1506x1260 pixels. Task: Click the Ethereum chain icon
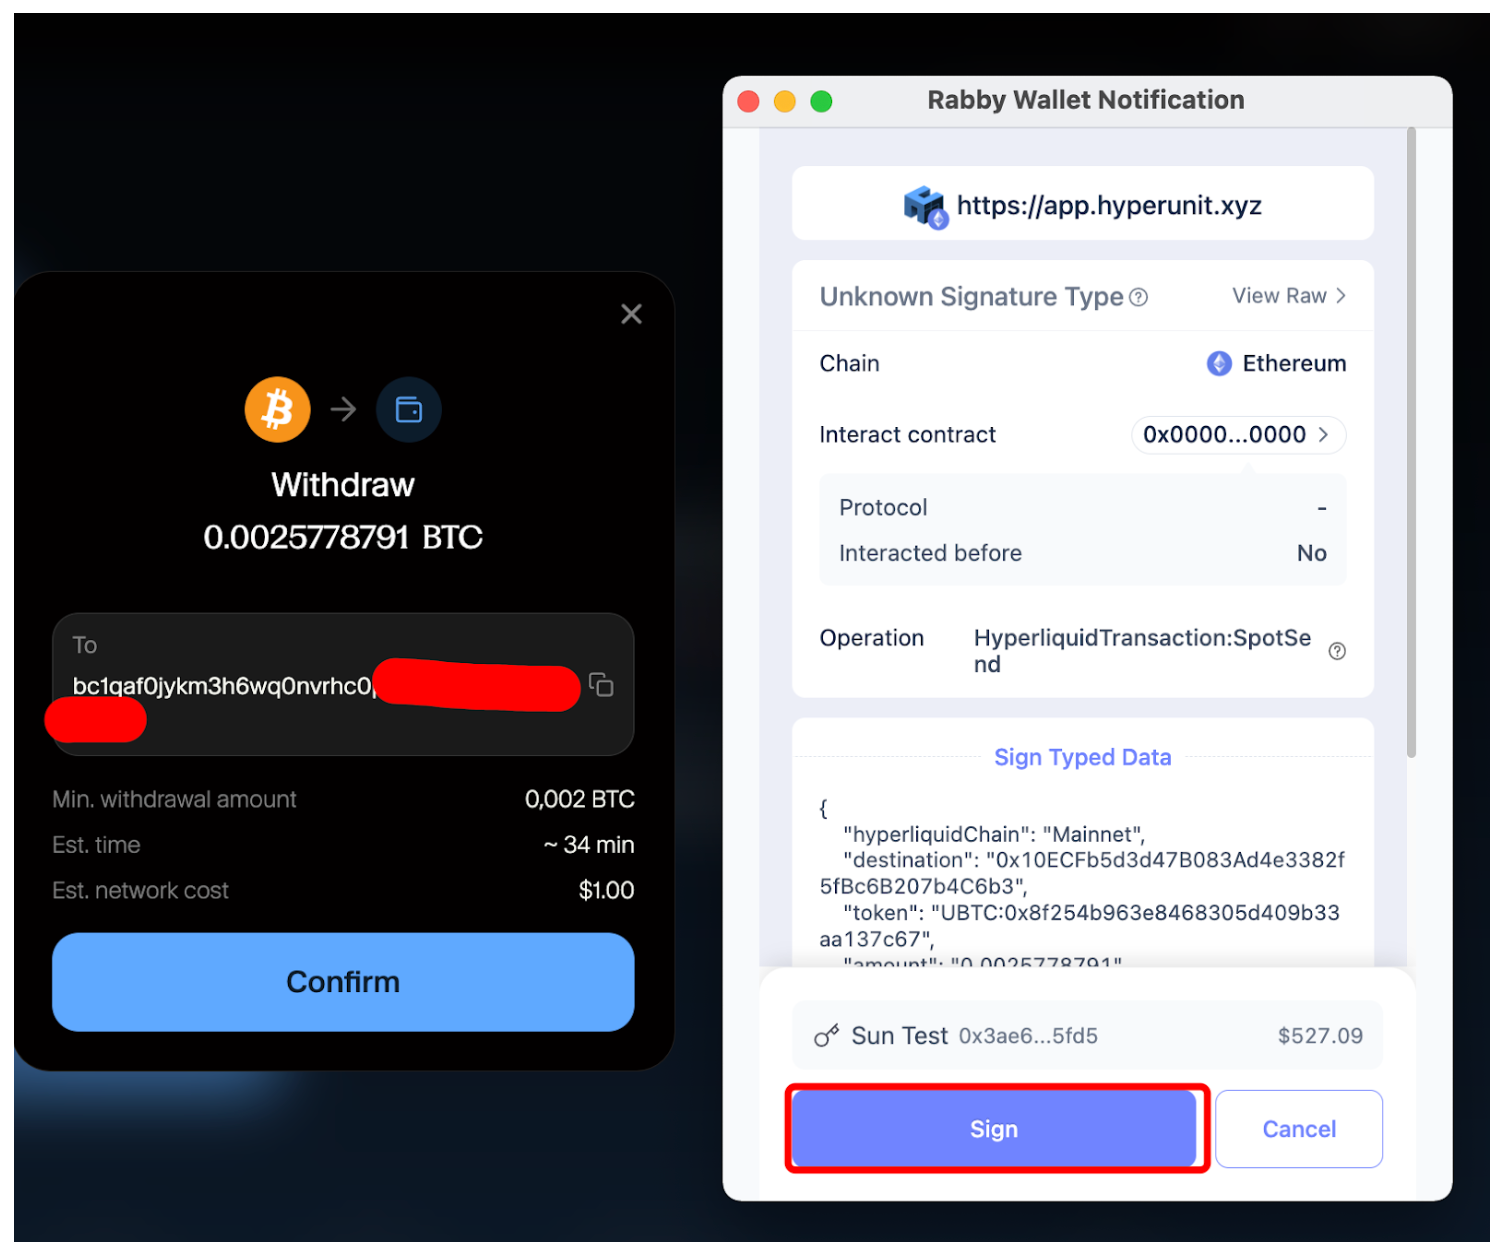pyautogui.click(x=1219, y=363)
